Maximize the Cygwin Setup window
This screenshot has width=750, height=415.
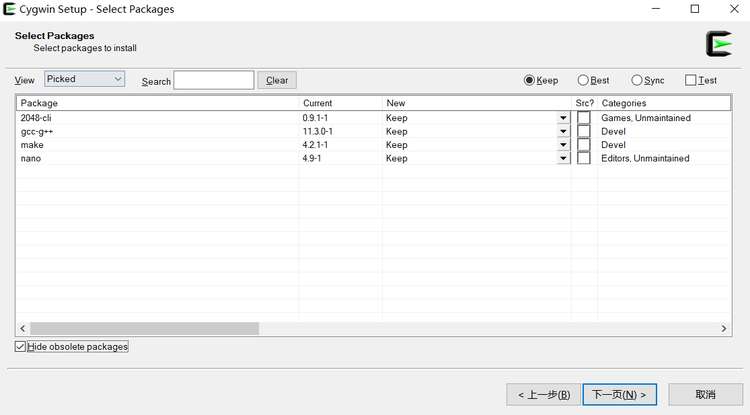(695, 9)
